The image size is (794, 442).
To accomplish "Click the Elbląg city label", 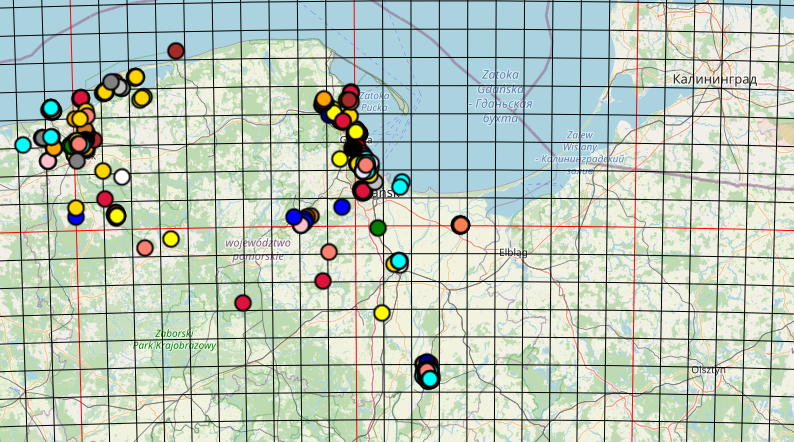I will click(x=513, y=253).
